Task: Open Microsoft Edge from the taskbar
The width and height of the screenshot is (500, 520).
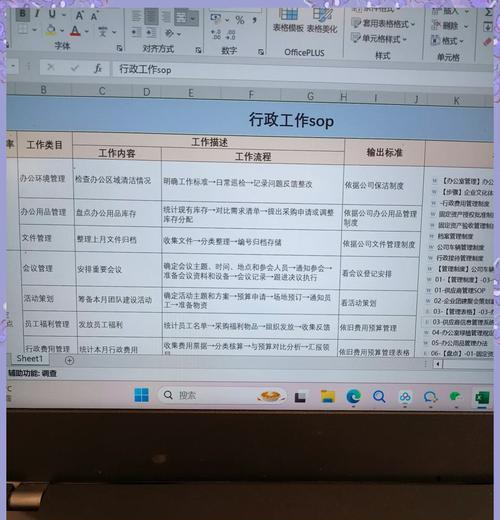Action: coord(353,396)
